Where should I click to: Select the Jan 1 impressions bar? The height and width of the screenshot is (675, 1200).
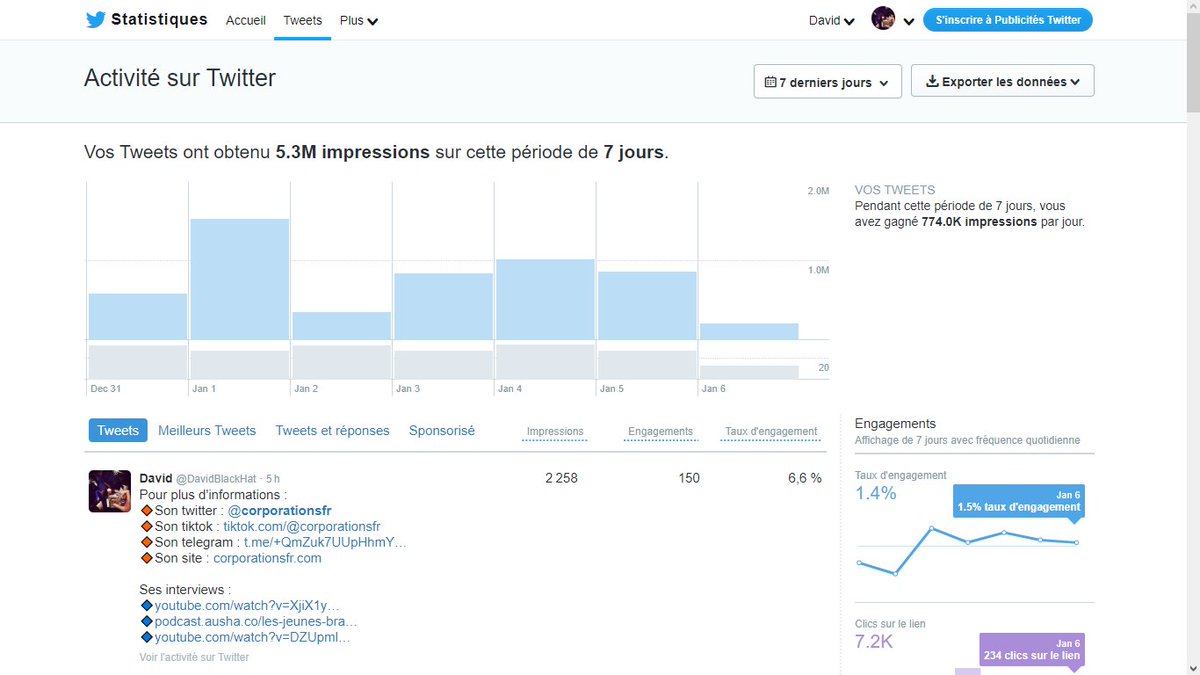[x=240, y=279]
